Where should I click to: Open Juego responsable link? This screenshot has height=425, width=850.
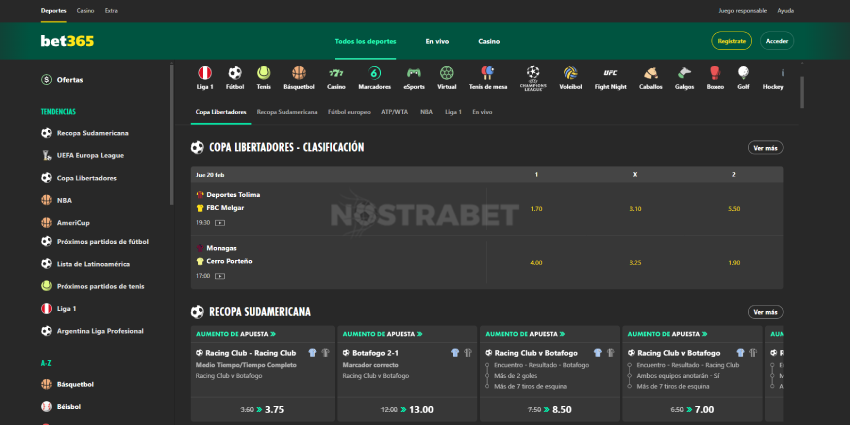tap(742, 11)
